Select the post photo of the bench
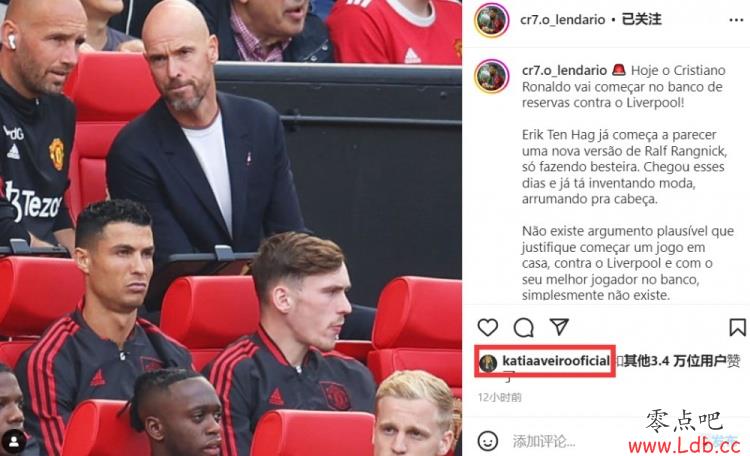The height and width of the screenshot is (456, 750). click(x=231, y=228)
